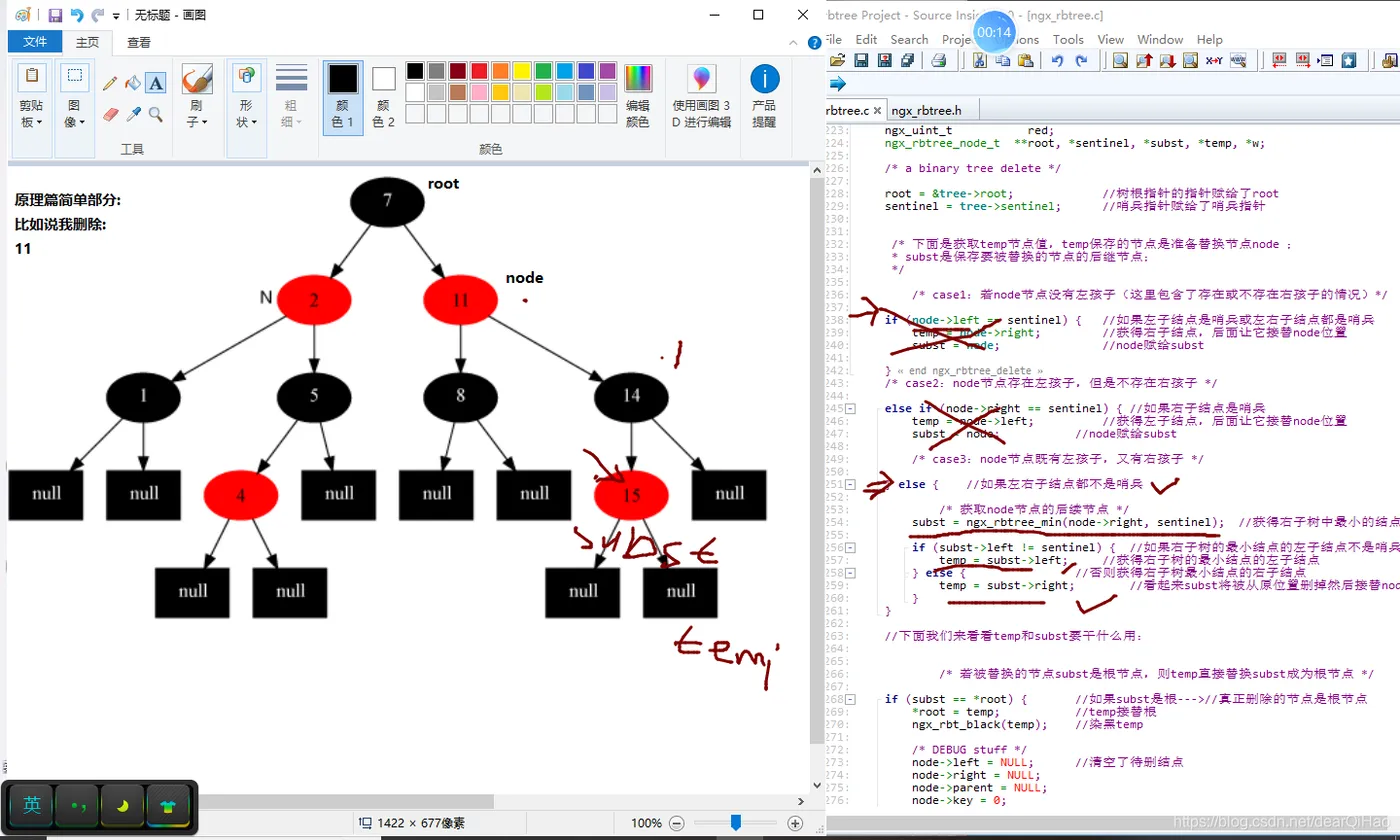Click Undo in Source Insight toolbar
Viewport: 1400px width, 840px height.
1058,60
